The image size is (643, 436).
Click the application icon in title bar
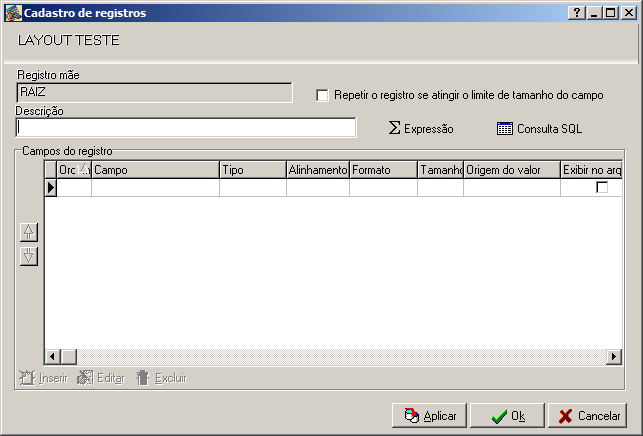13,13
